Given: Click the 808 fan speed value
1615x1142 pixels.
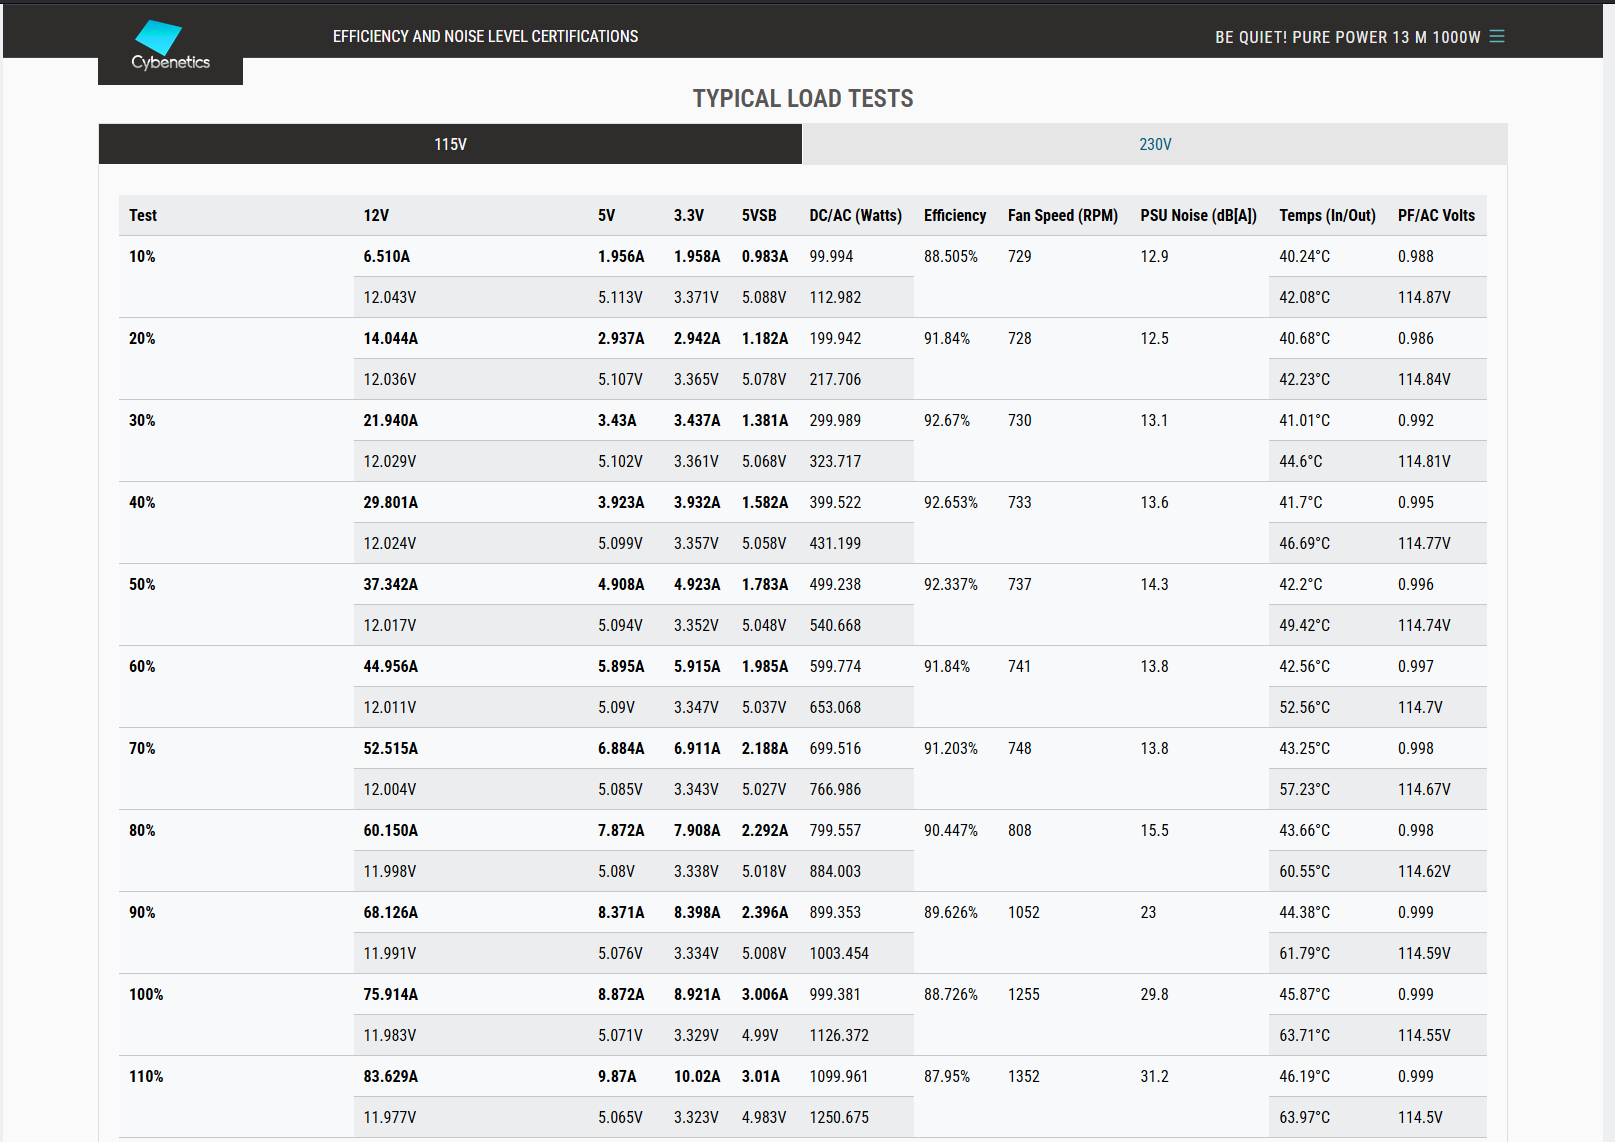Looking at the screenshot, I should click(1020, 830).
